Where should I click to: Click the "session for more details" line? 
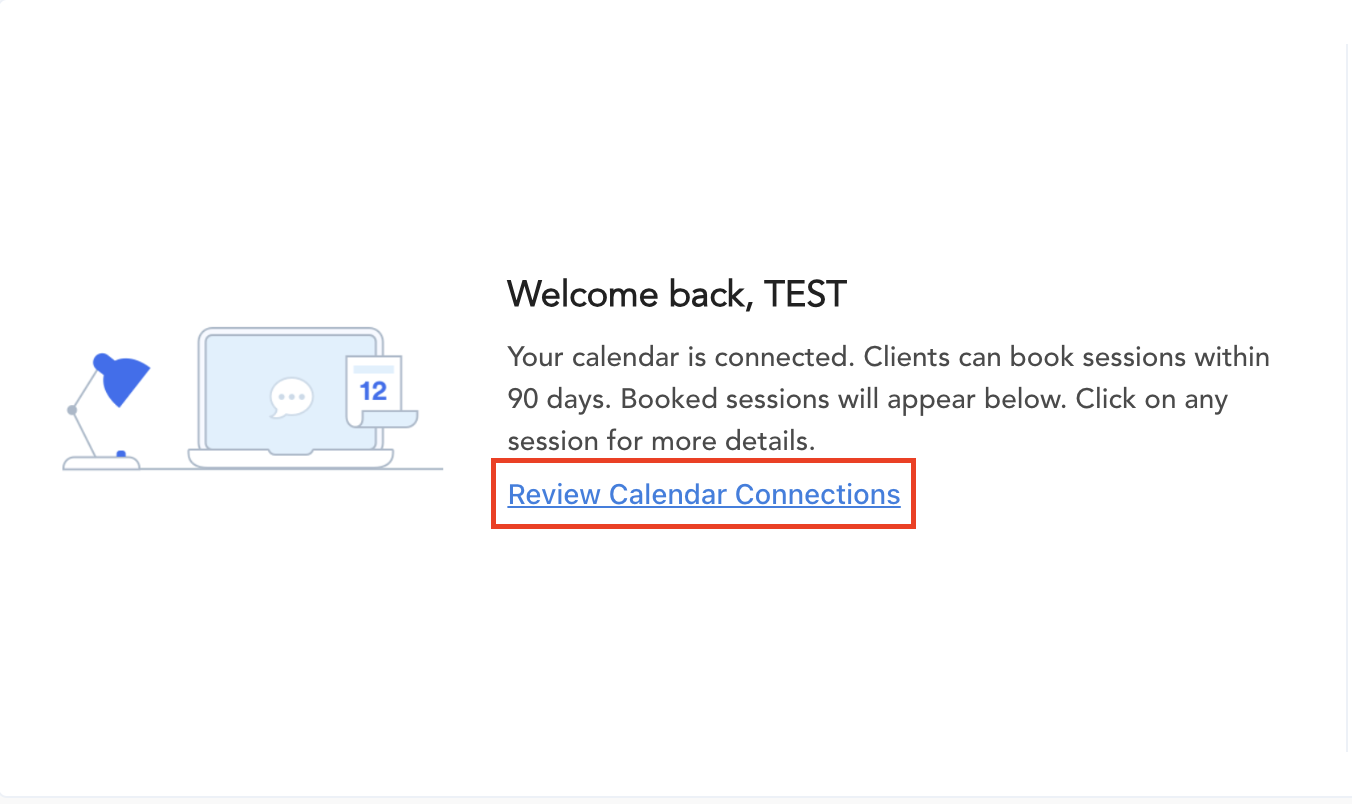[x=661, y=440]
